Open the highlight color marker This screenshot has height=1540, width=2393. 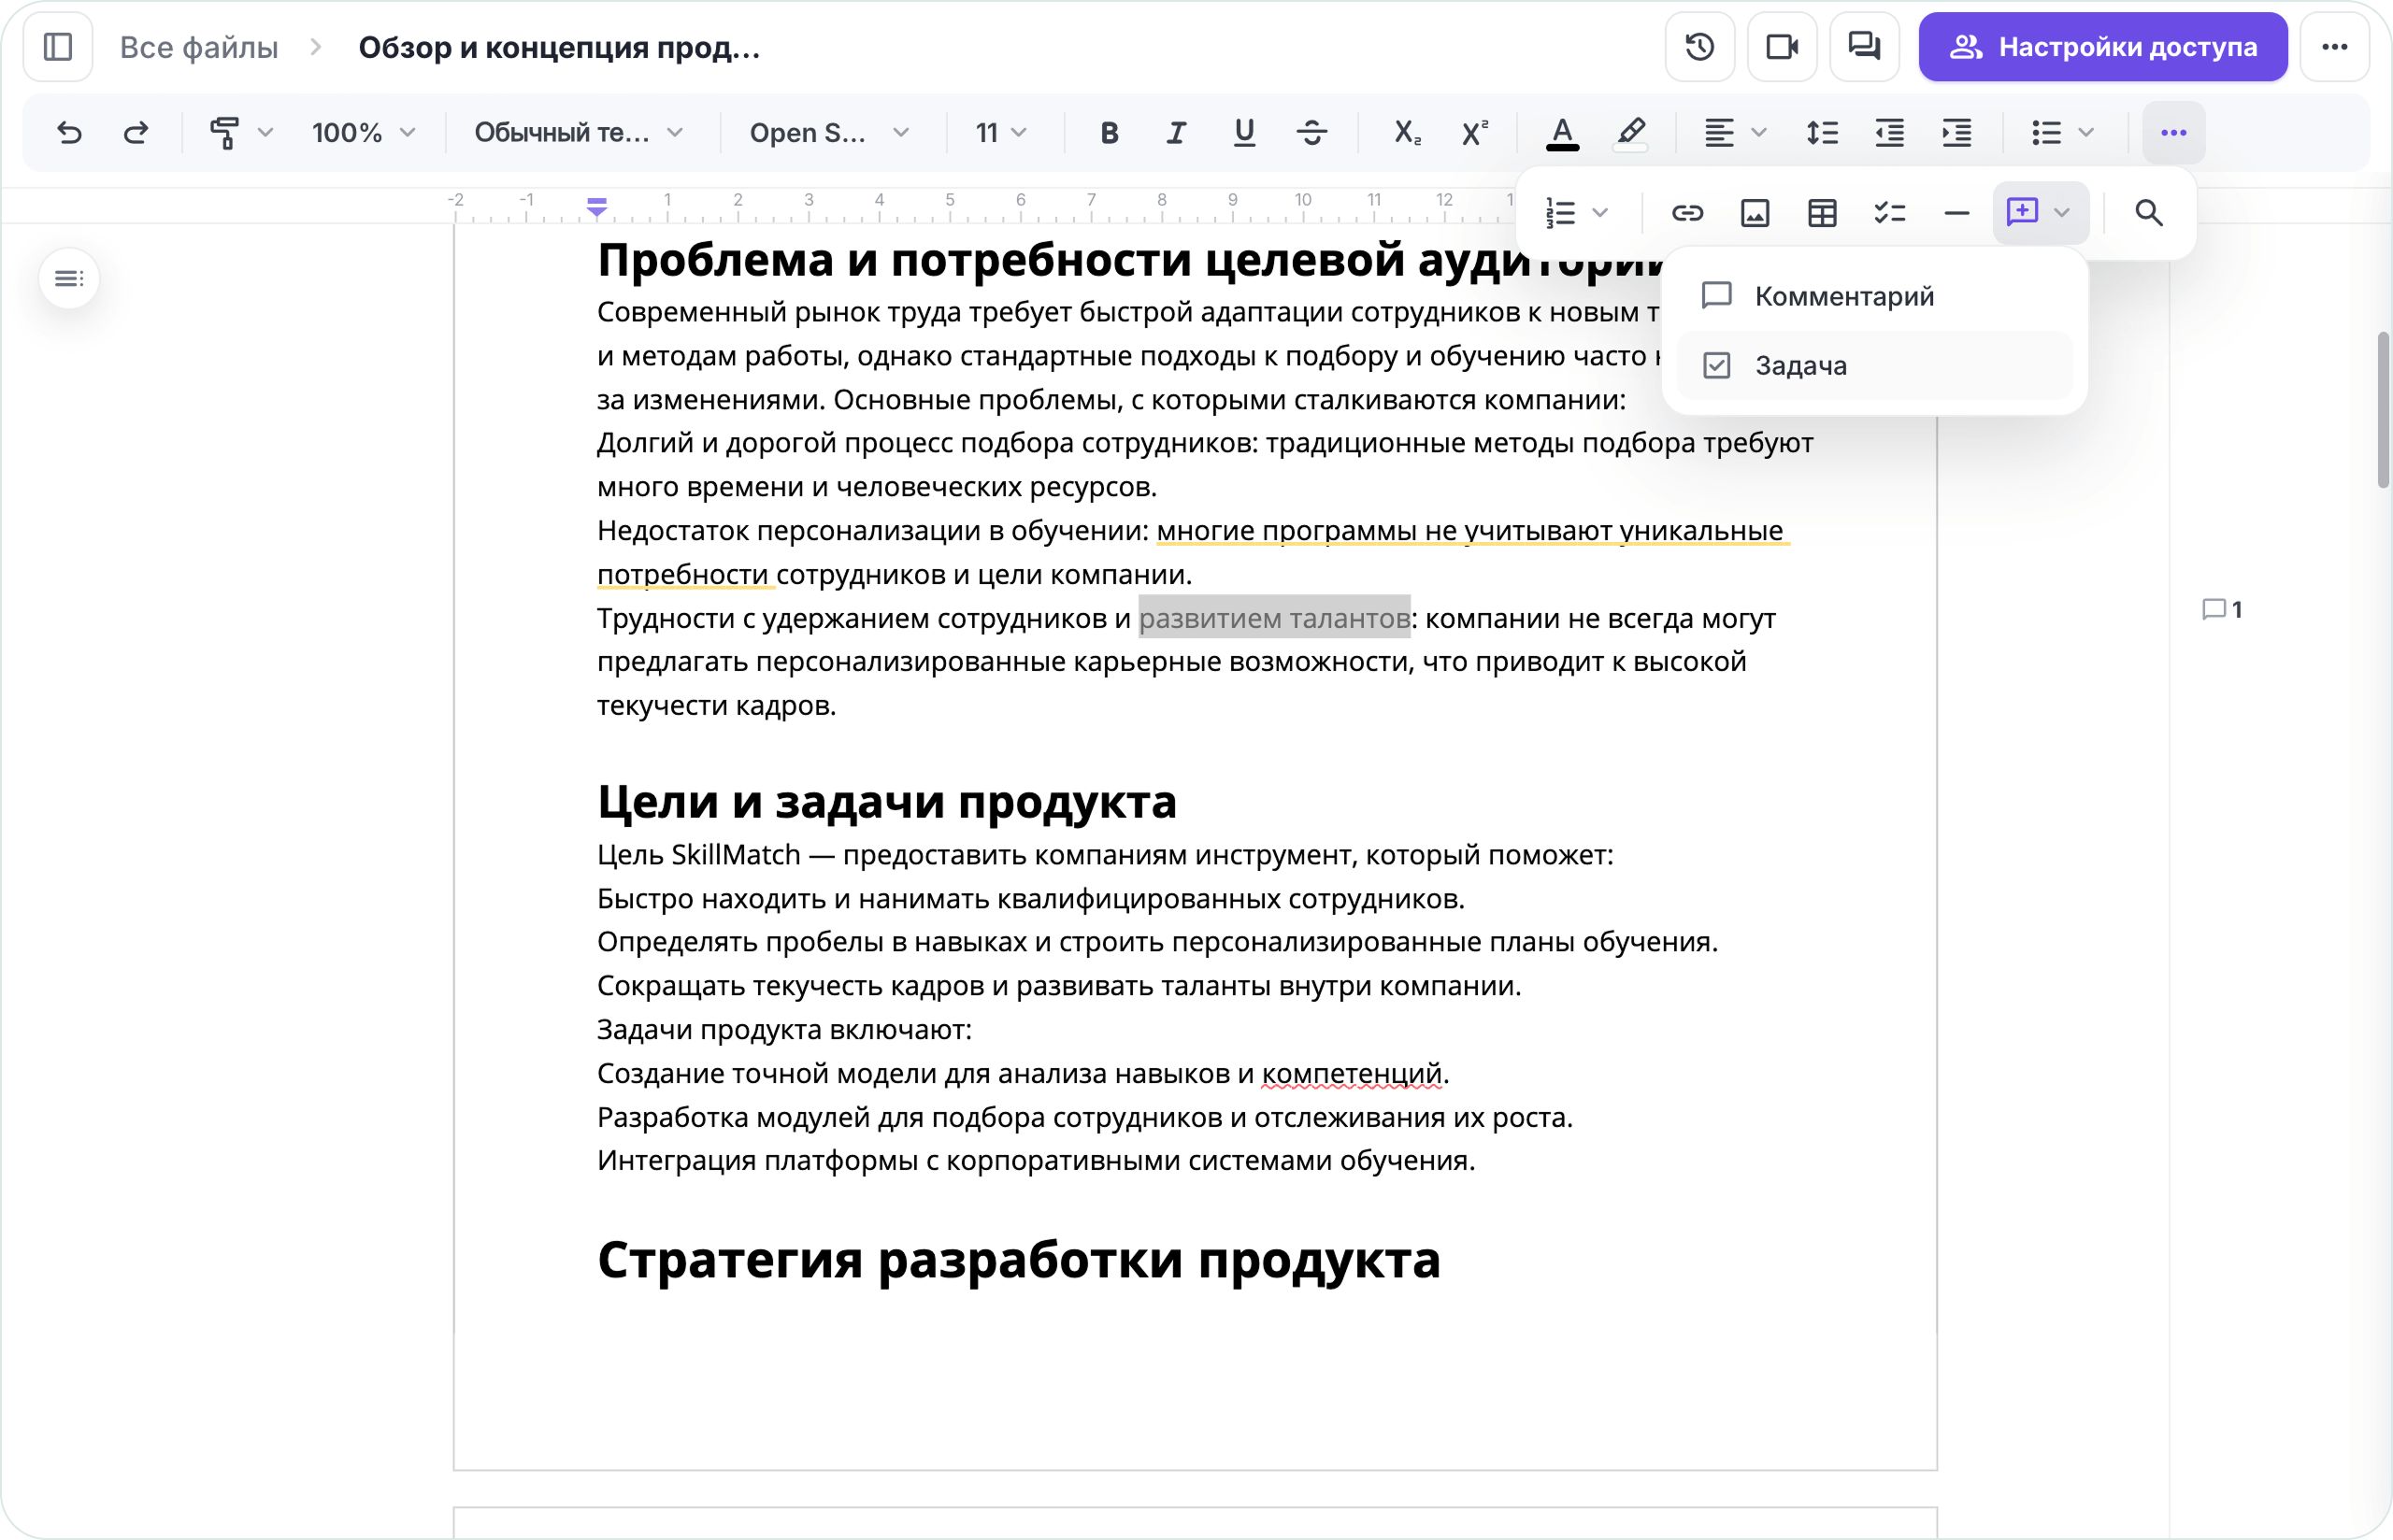point(1630,132)
